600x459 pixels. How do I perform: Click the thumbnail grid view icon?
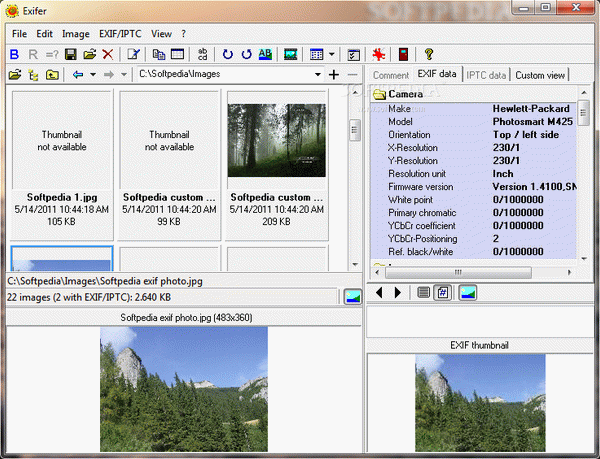tap(316, 55)
